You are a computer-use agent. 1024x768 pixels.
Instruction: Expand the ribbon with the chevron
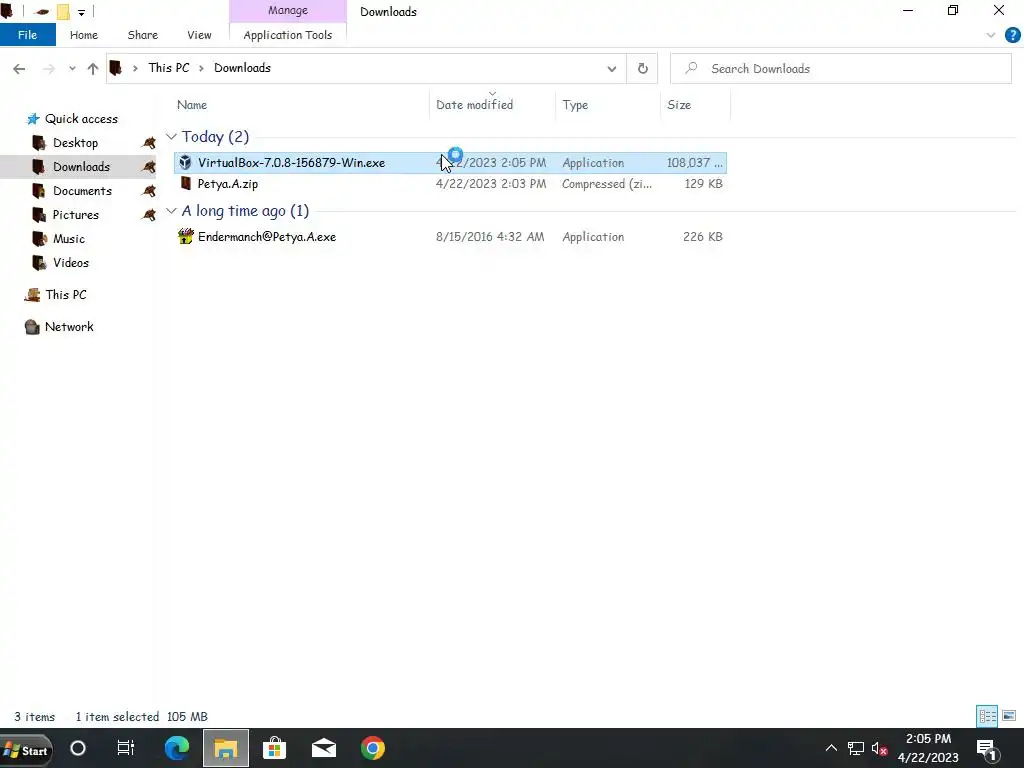pyautogui.click(x=991, y=35)
